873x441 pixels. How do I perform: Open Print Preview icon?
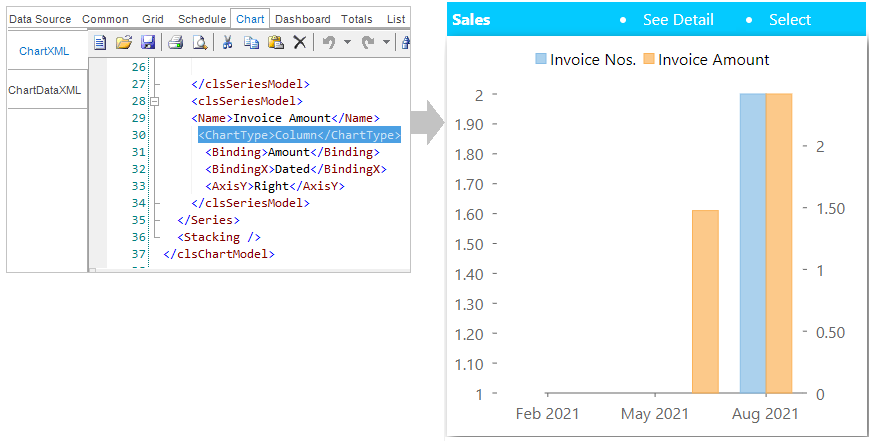coord(199,42)
